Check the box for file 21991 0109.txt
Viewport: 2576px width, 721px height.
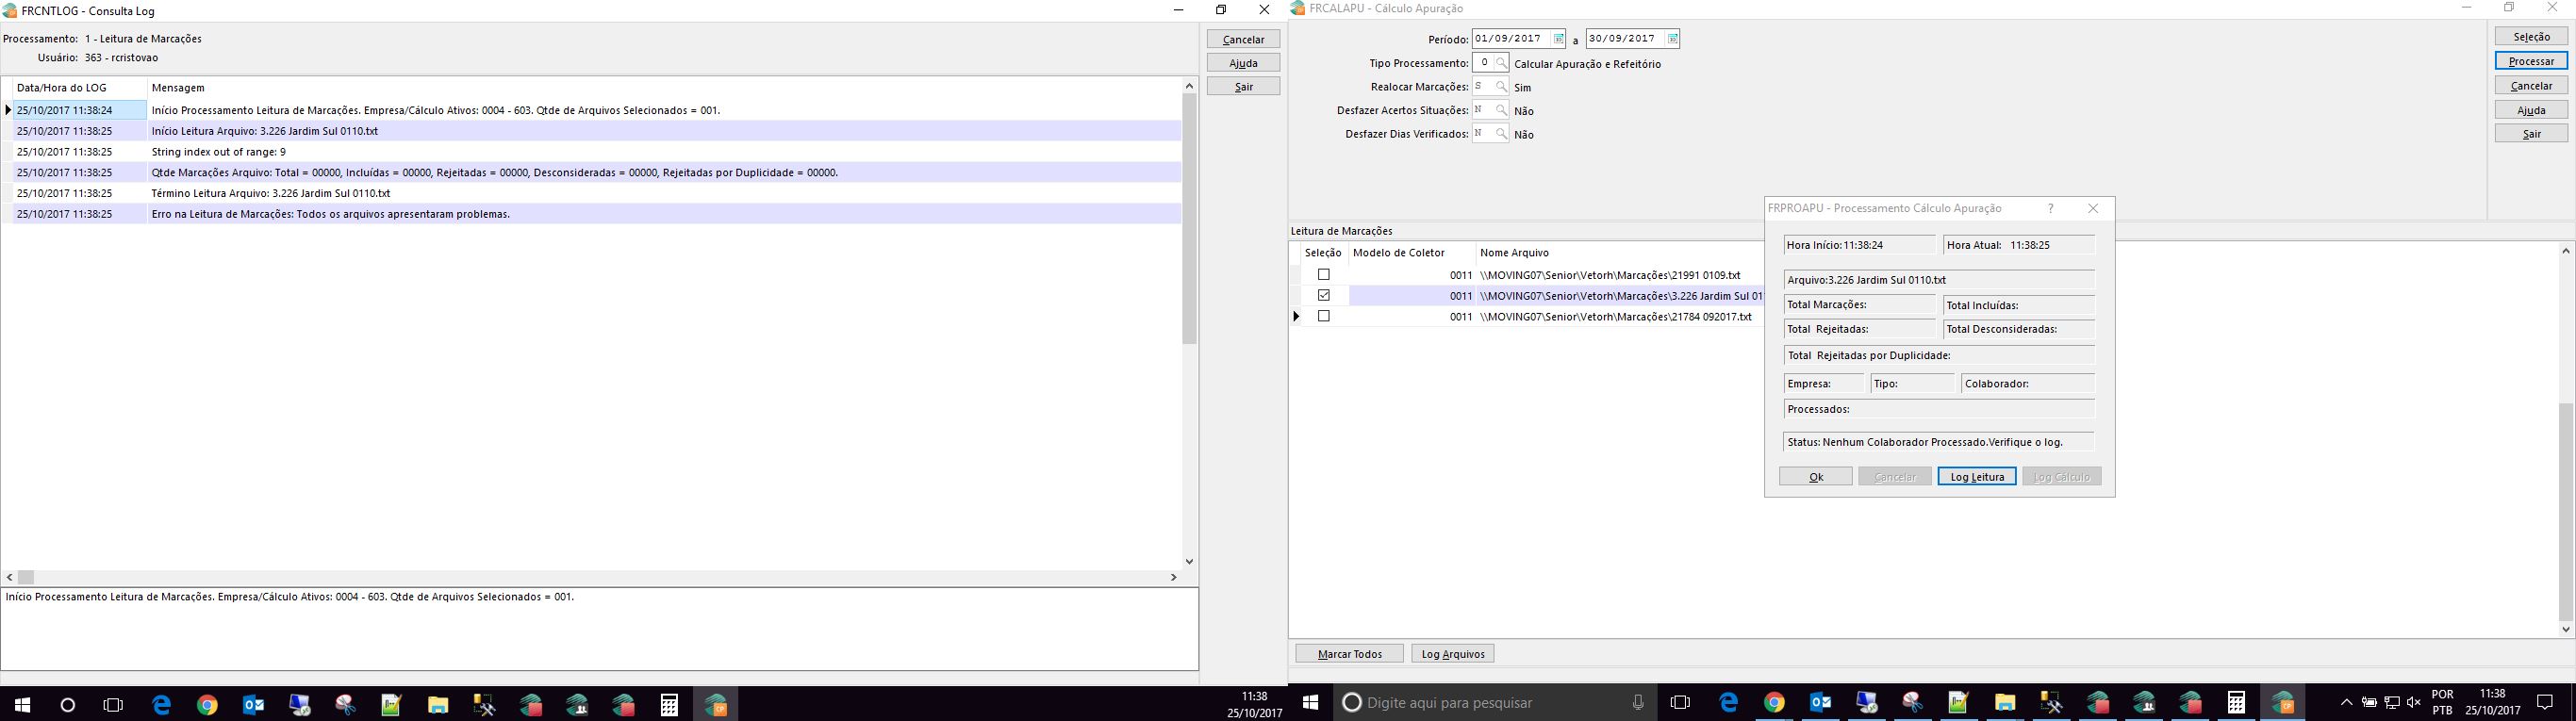[1324, 275]
